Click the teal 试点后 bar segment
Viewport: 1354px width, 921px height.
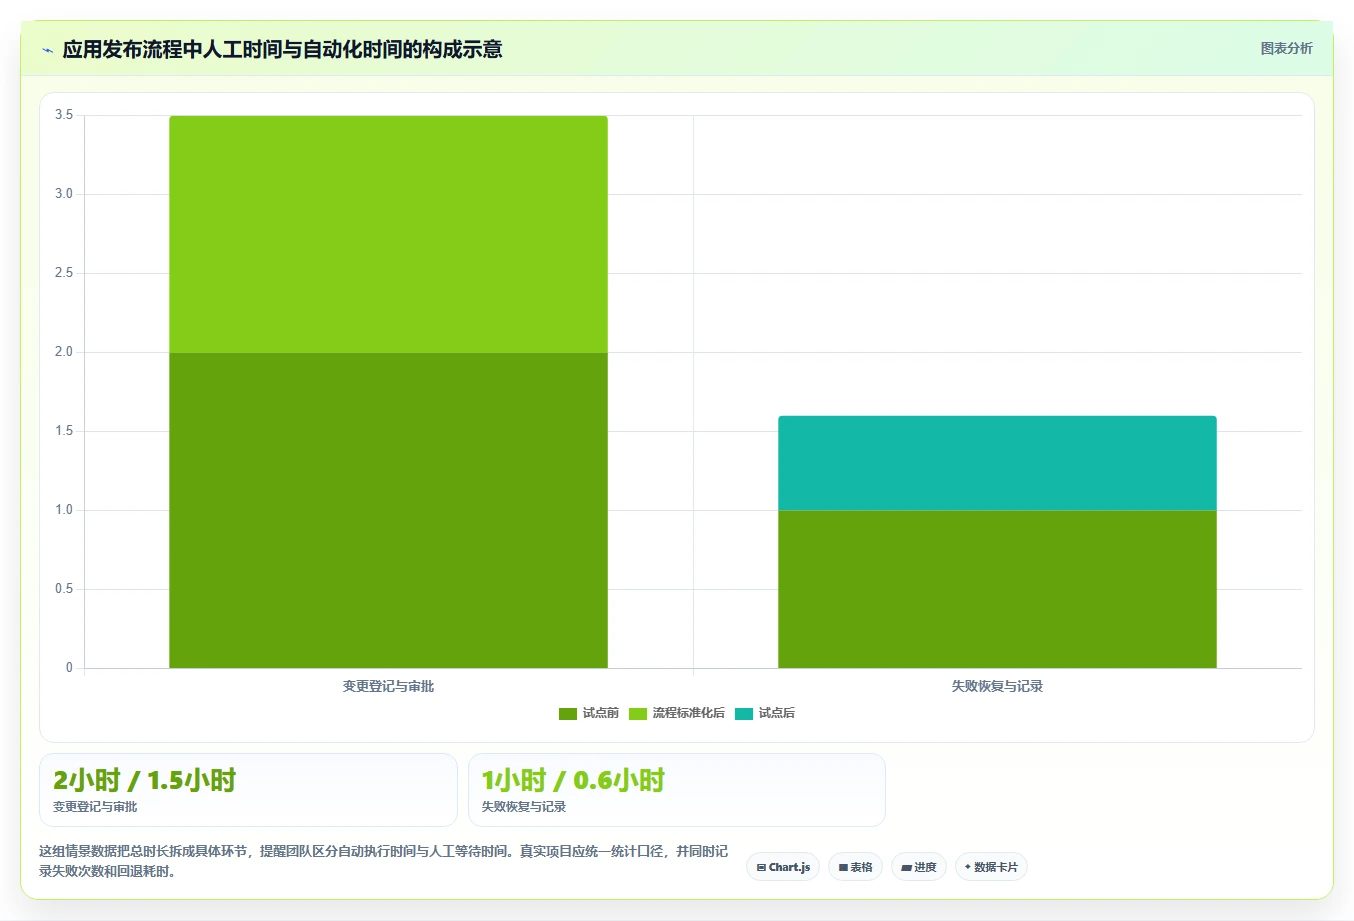click(997, 463)
